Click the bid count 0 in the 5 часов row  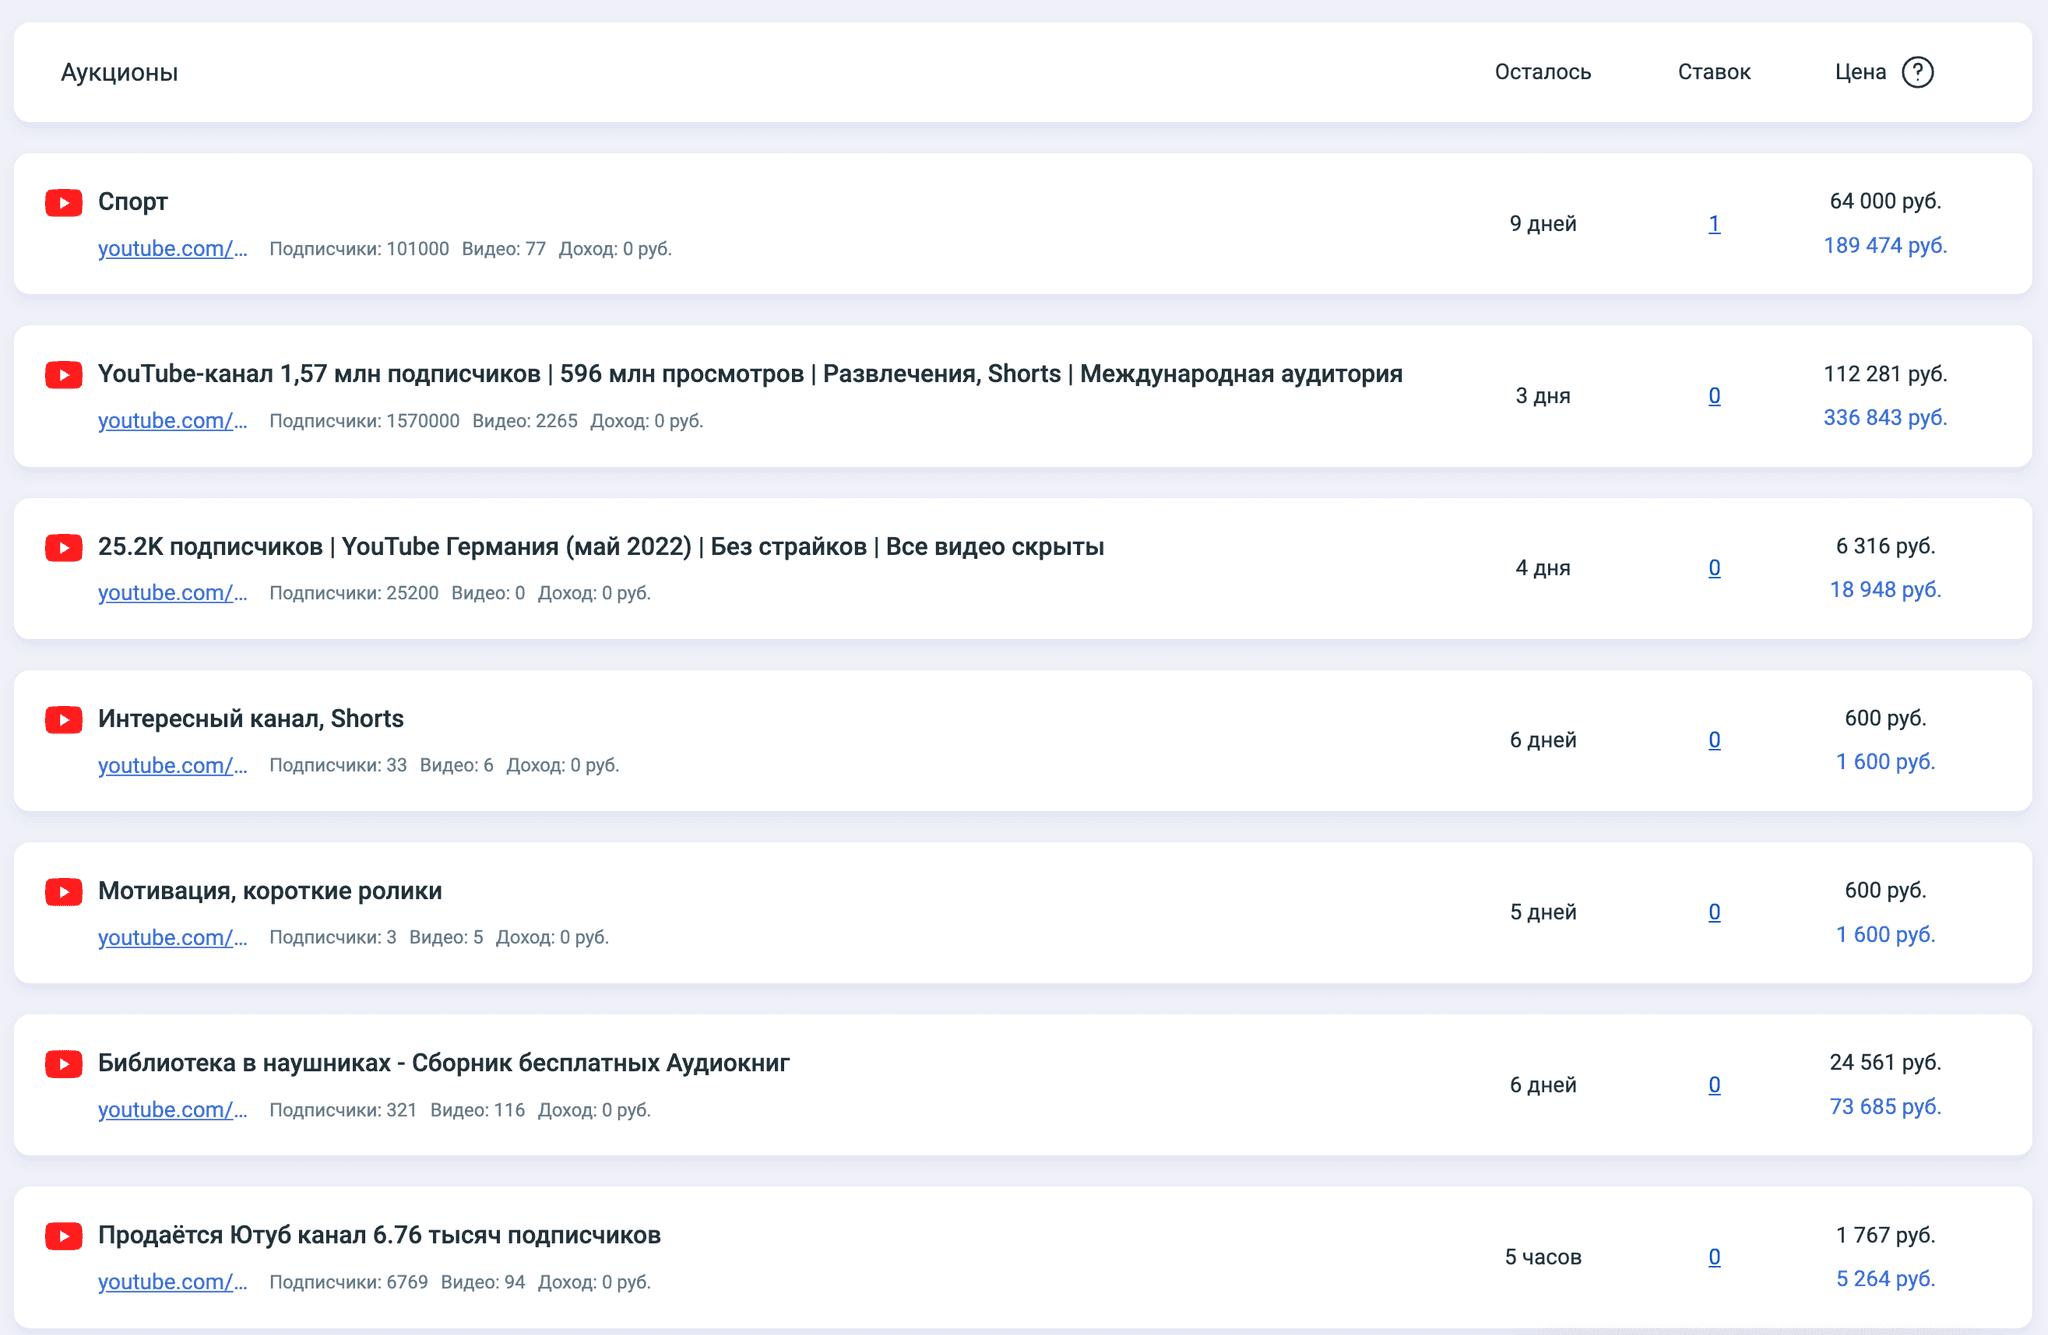point(1714,1257)
